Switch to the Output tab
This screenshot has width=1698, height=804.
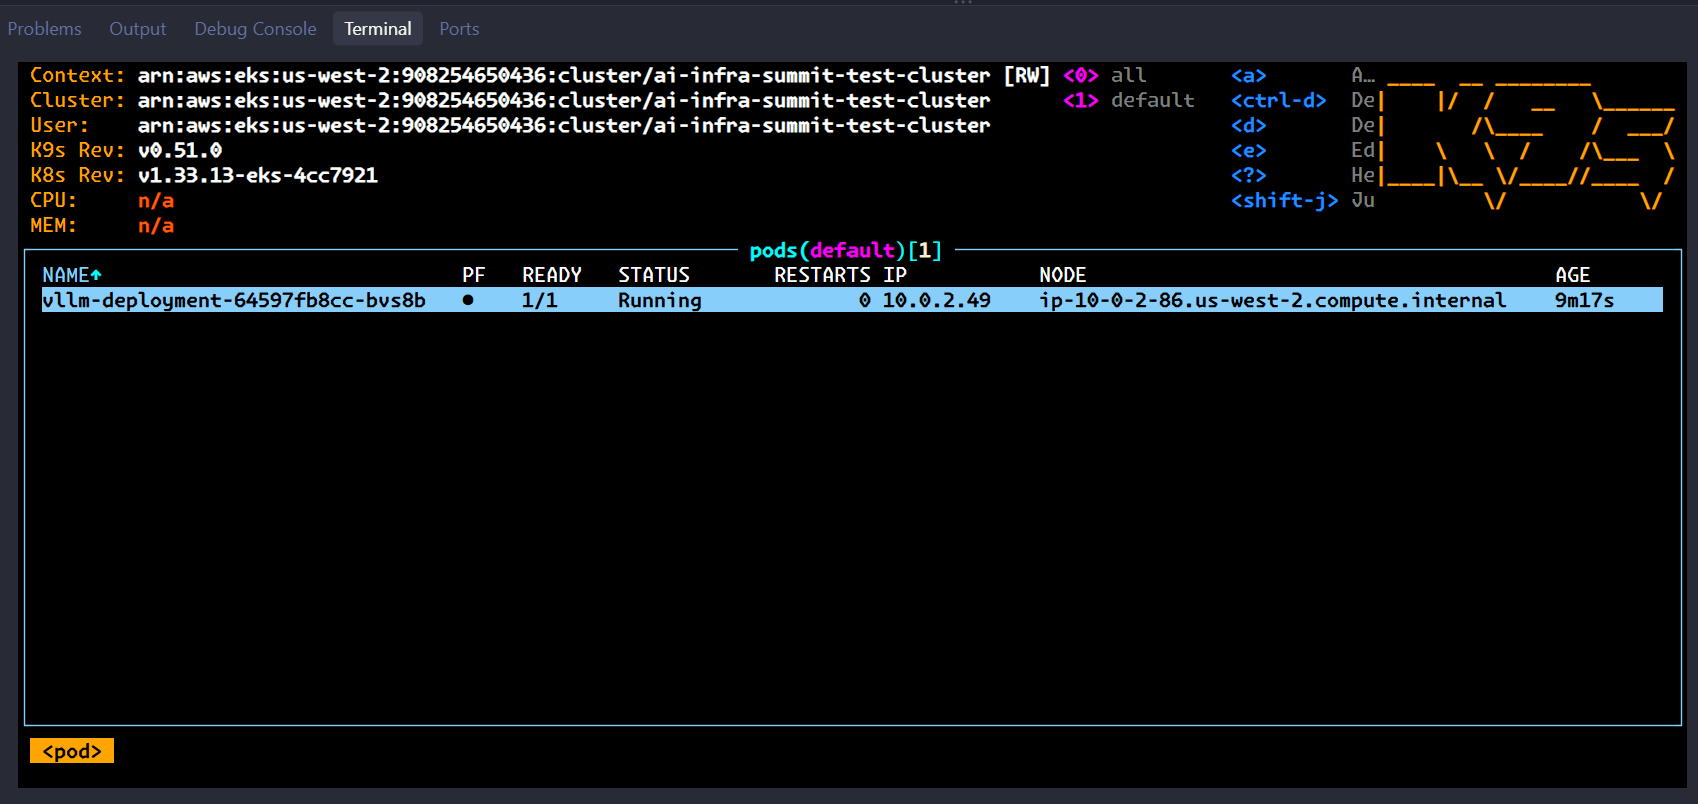[138, 29]
